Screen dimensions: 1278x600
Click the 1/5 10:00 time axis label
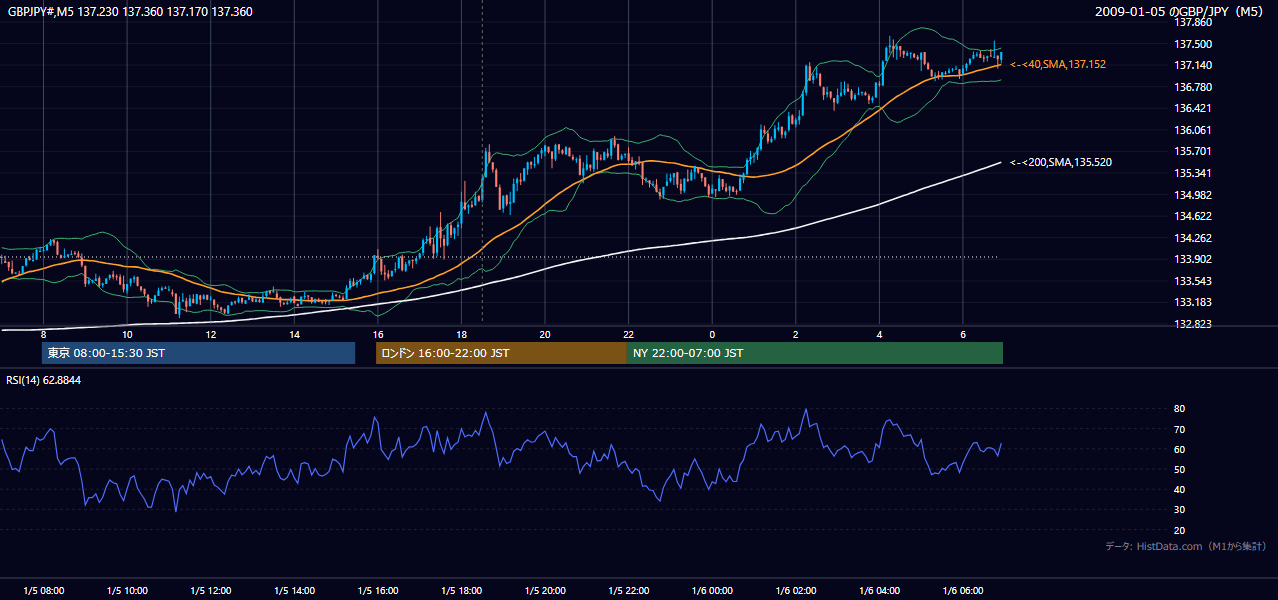127,591
